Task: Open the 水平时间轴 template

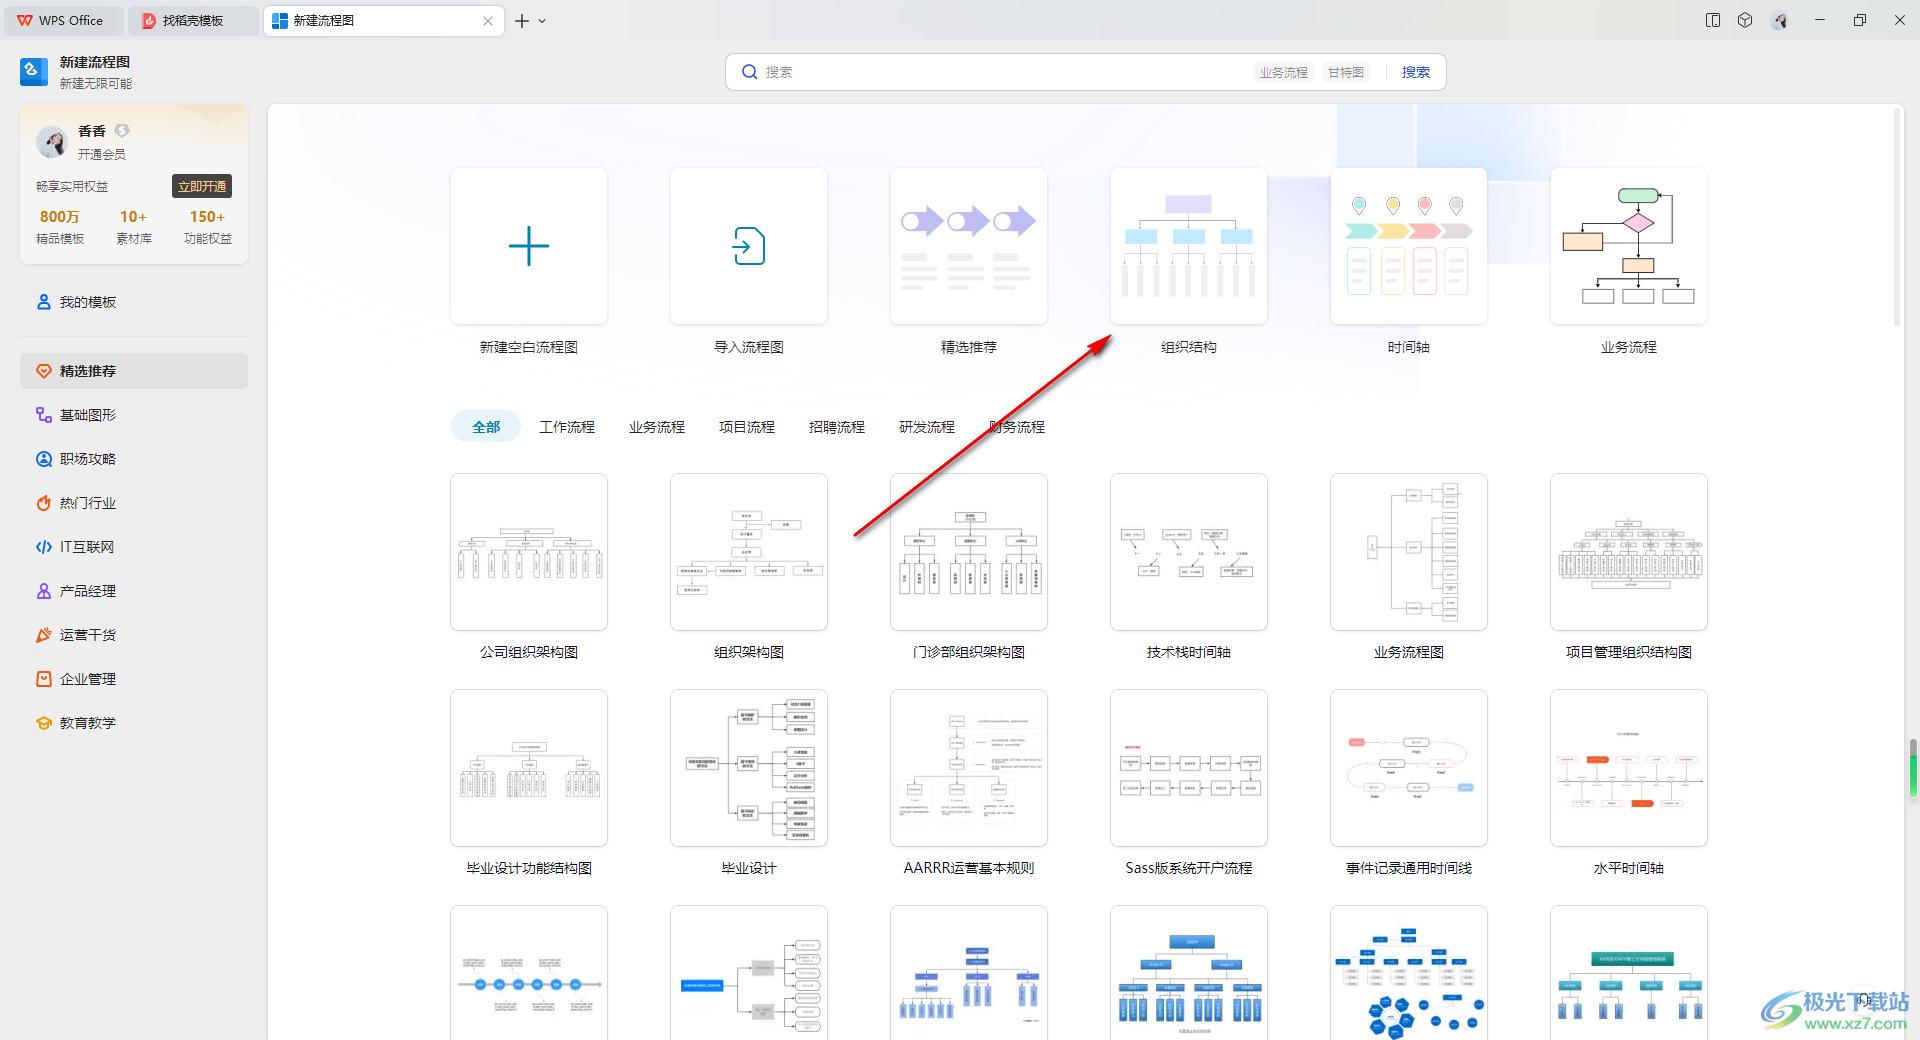Action: click(1629, 768)
